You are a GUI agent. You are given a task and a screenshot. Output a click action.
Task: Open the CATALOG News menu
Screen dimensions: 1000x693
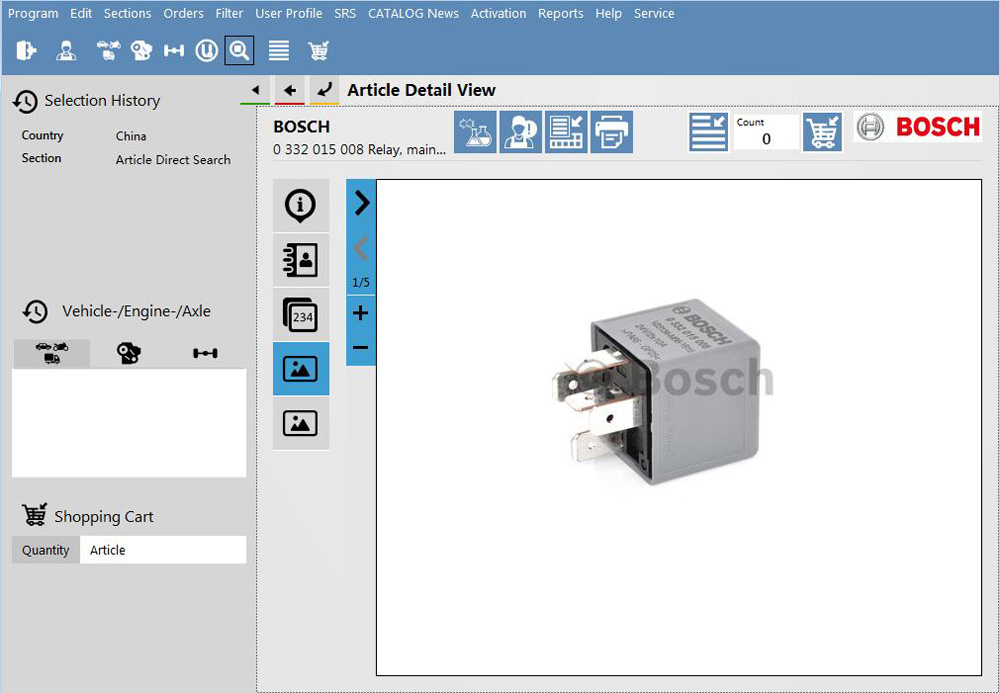coord(413,13)
